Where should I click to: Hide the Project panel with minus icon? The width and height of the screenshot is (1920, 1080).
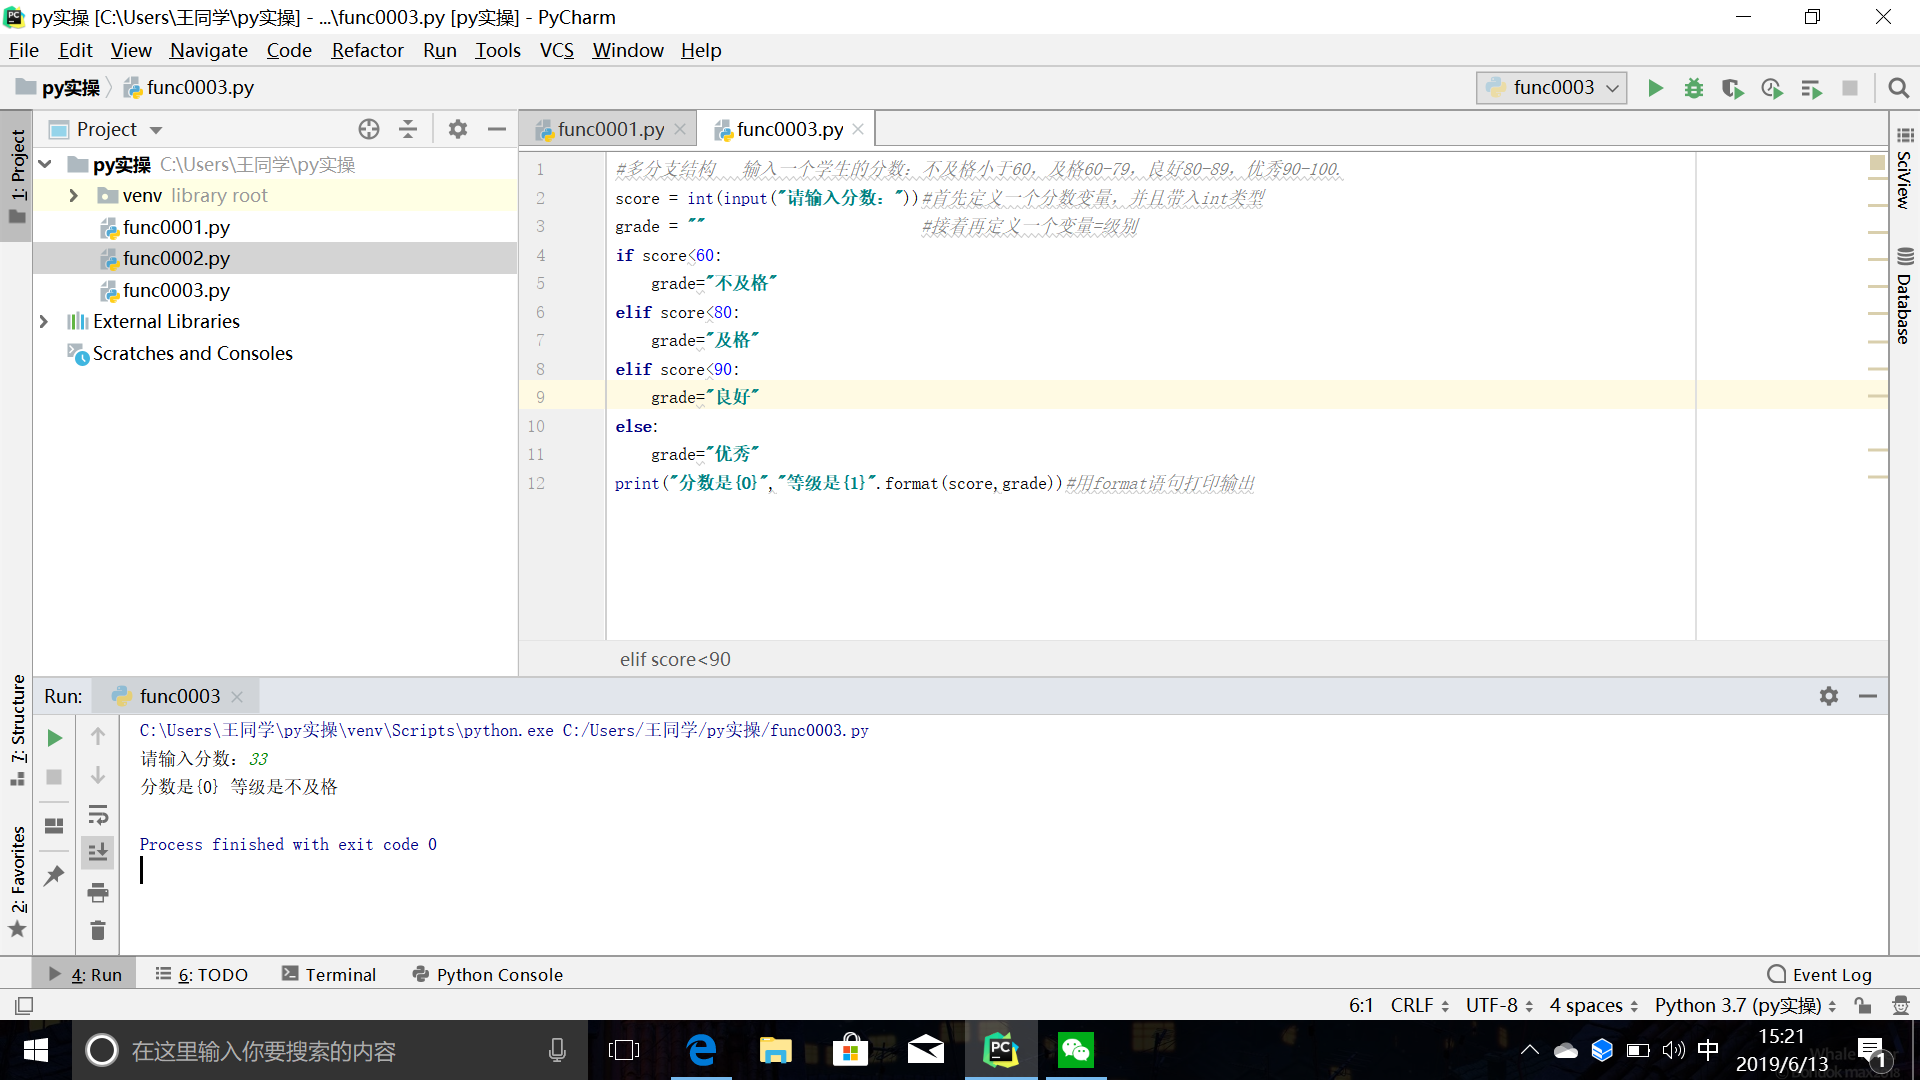497,129
